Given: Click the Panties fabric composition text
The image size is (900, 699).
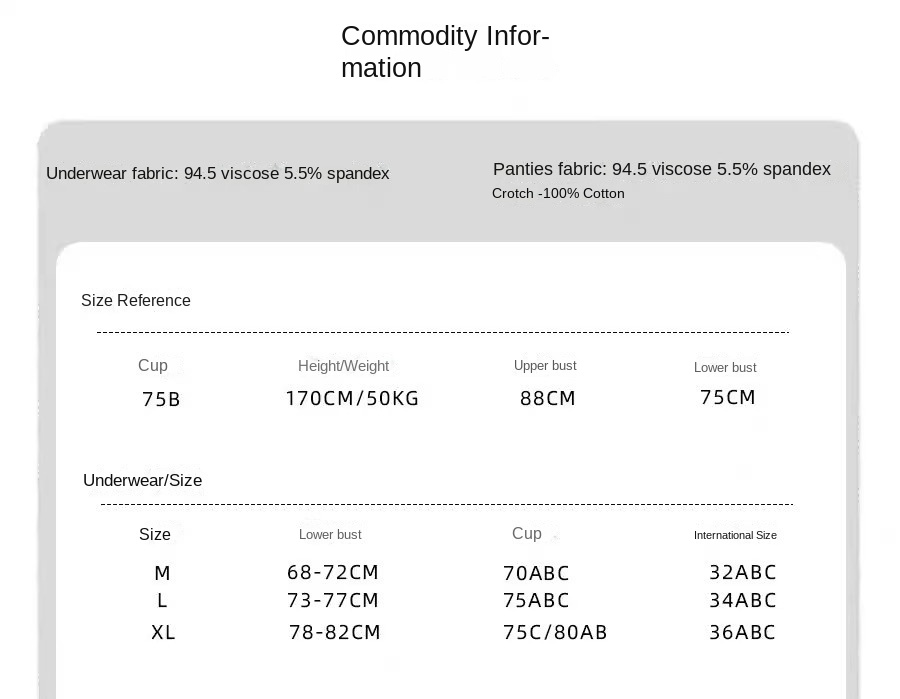Looking at the screenshot, I should 661,169.
